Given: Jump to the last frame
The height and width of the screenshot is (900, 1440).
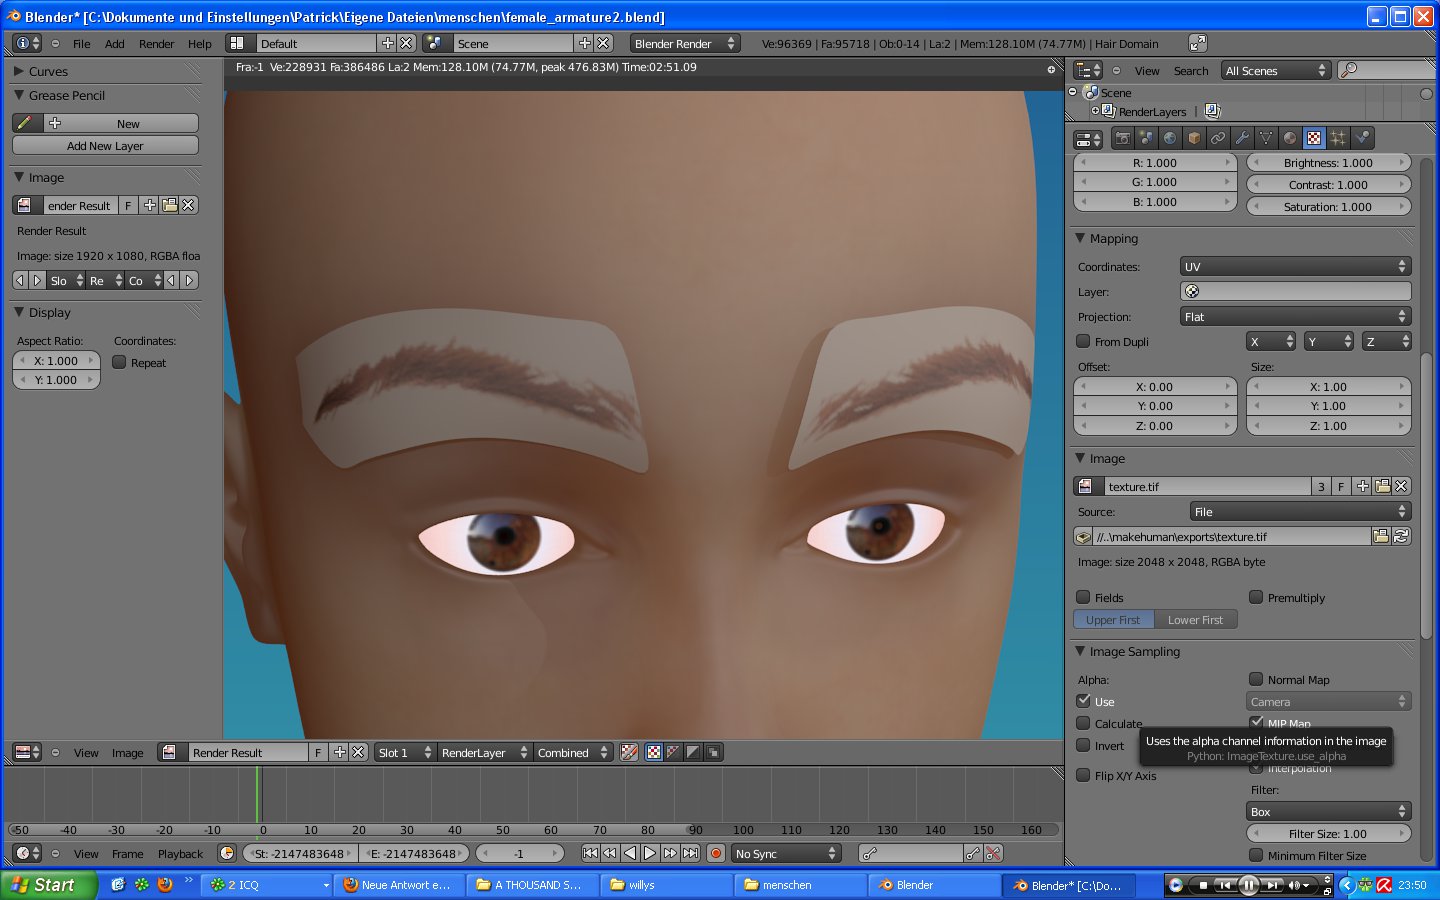Looking at the screenshot, I should (690, 853).
